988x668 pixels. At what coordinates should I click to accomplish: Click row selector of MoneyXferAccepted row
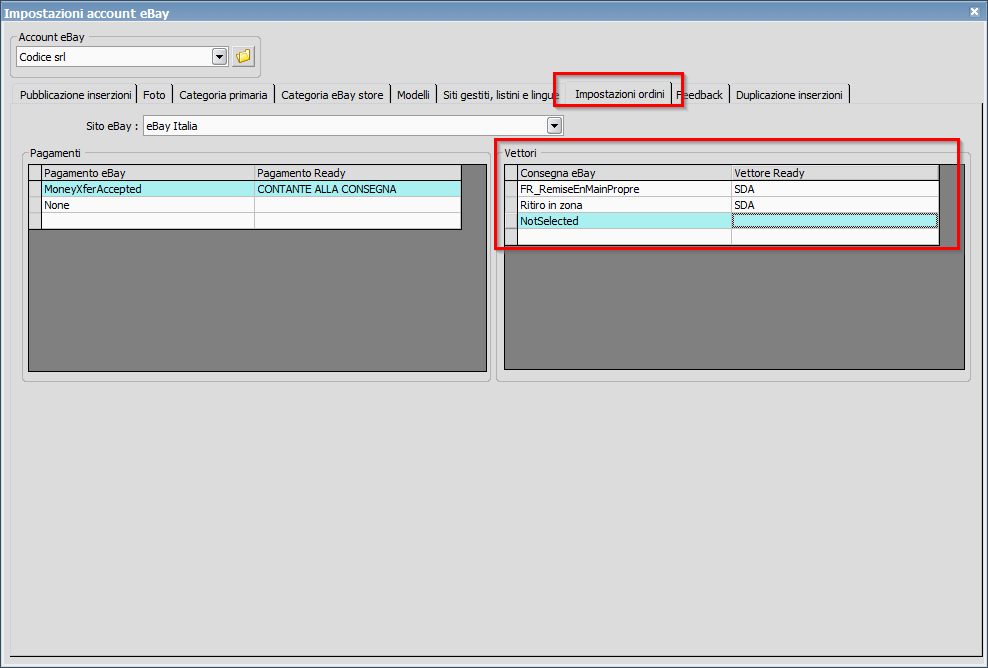(35, 189)
